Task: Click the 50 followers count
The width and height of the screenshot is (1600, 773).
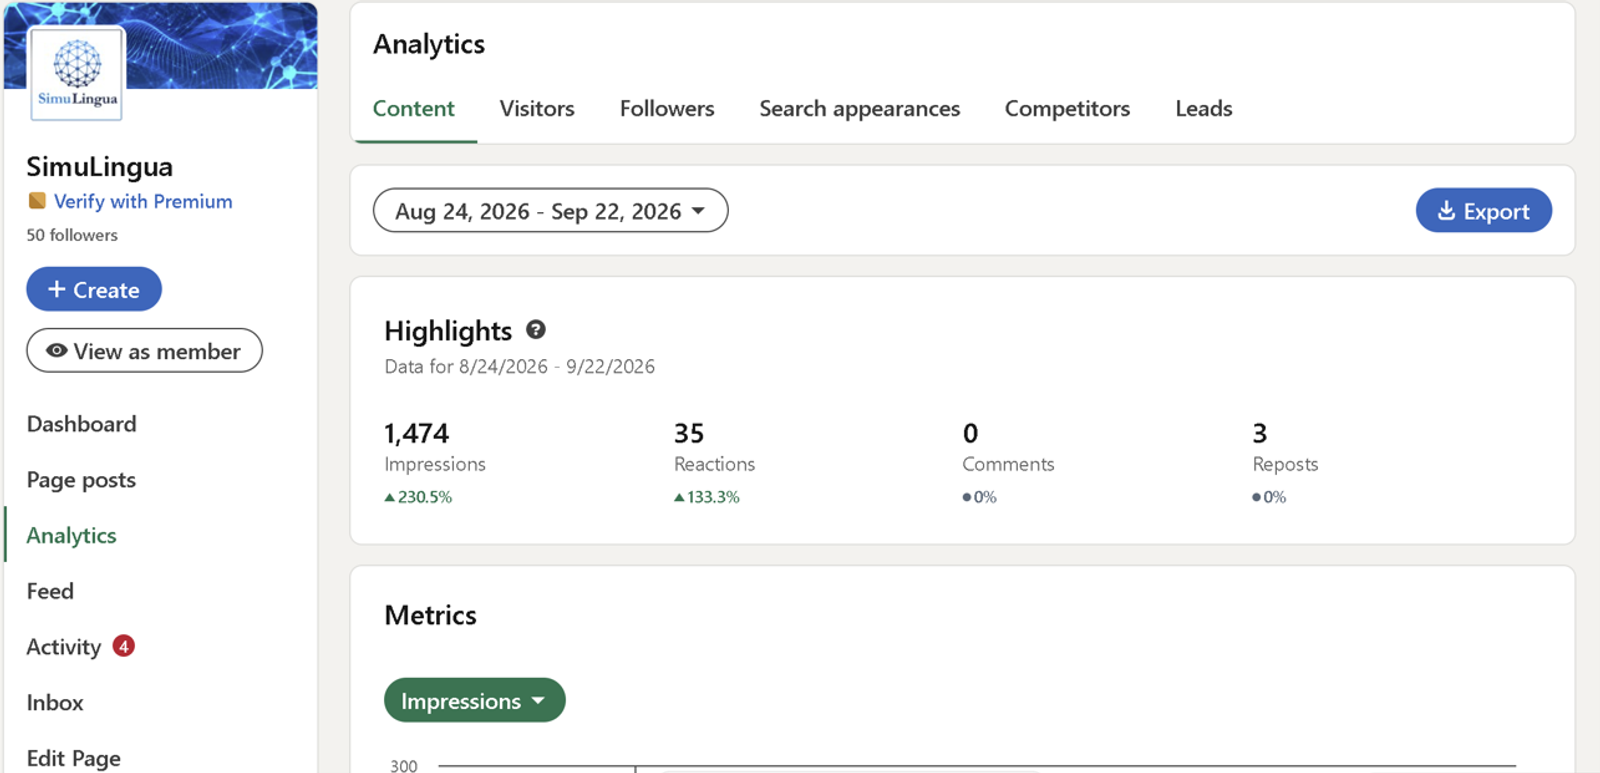Action: pos(72,235)
